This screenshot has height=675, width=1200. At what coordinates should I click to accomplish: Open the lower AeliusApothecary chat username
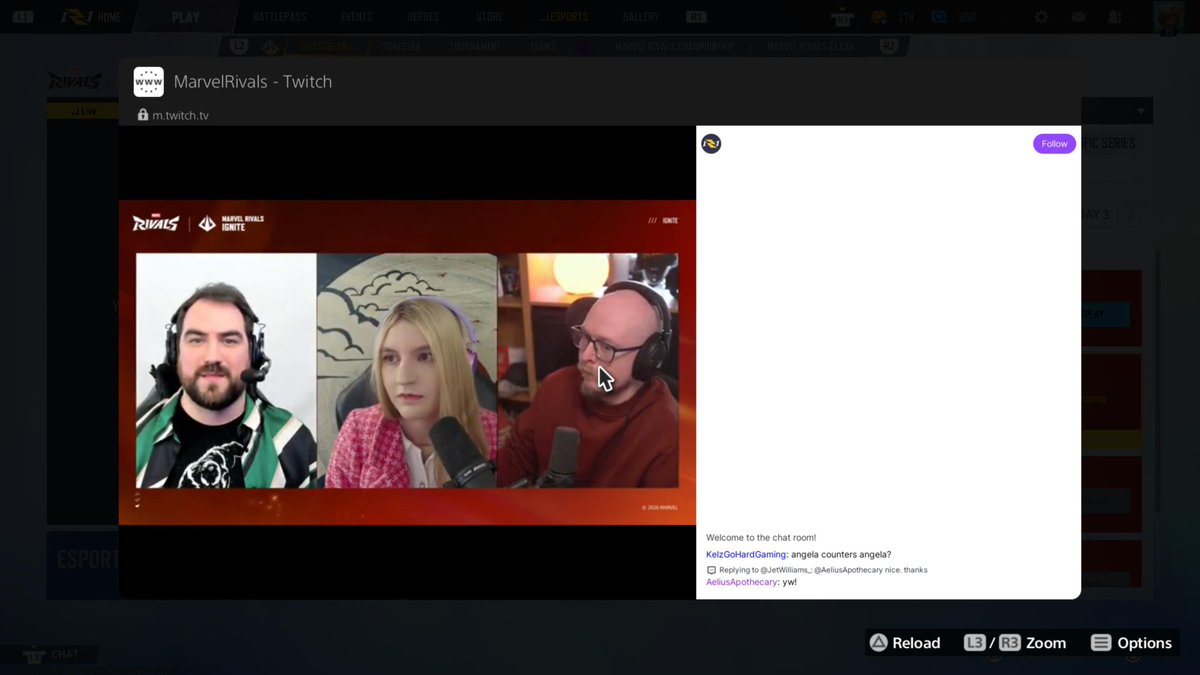[742, 582]
